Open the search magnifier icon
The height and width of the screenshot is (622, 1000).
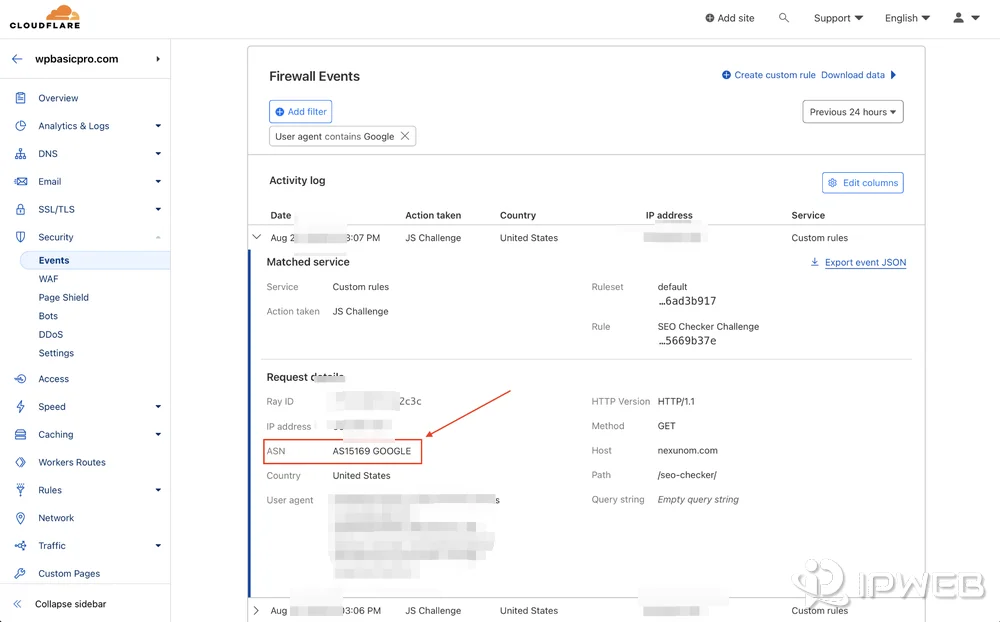click(784, 18)
